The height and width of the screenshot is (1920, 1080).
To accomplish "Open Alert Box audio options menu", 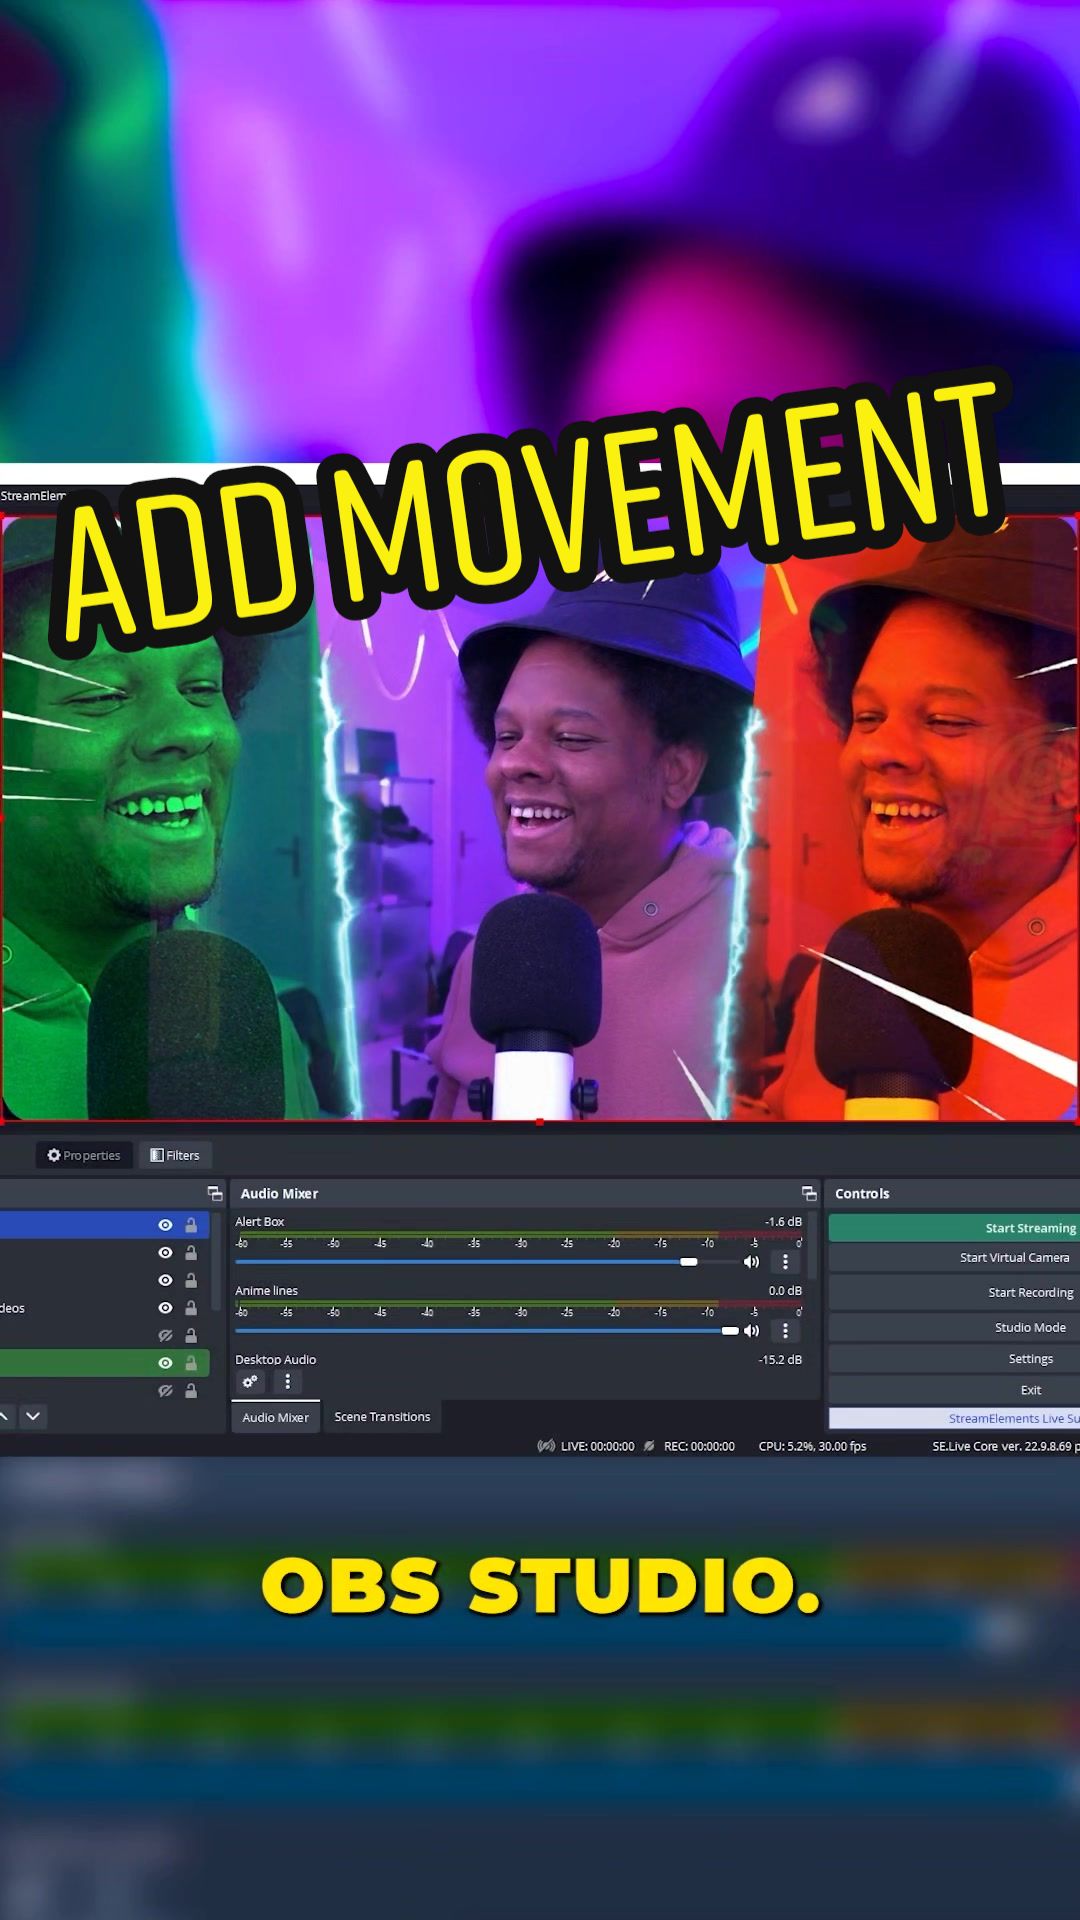I will coord(785,1262).
